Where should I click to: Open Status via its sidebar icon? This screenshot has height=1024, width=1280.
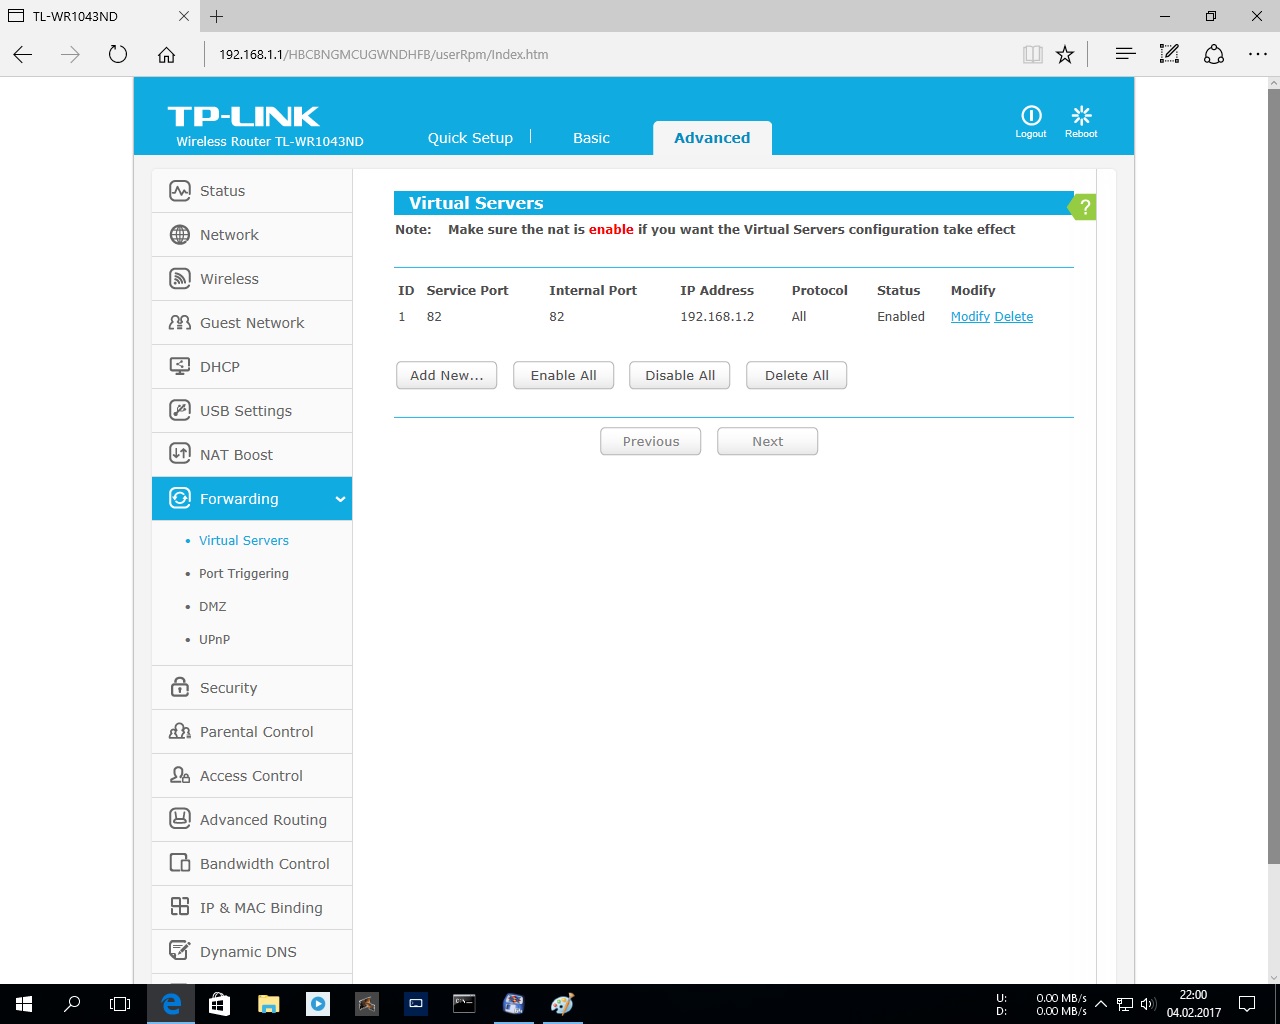coord(180,191)
